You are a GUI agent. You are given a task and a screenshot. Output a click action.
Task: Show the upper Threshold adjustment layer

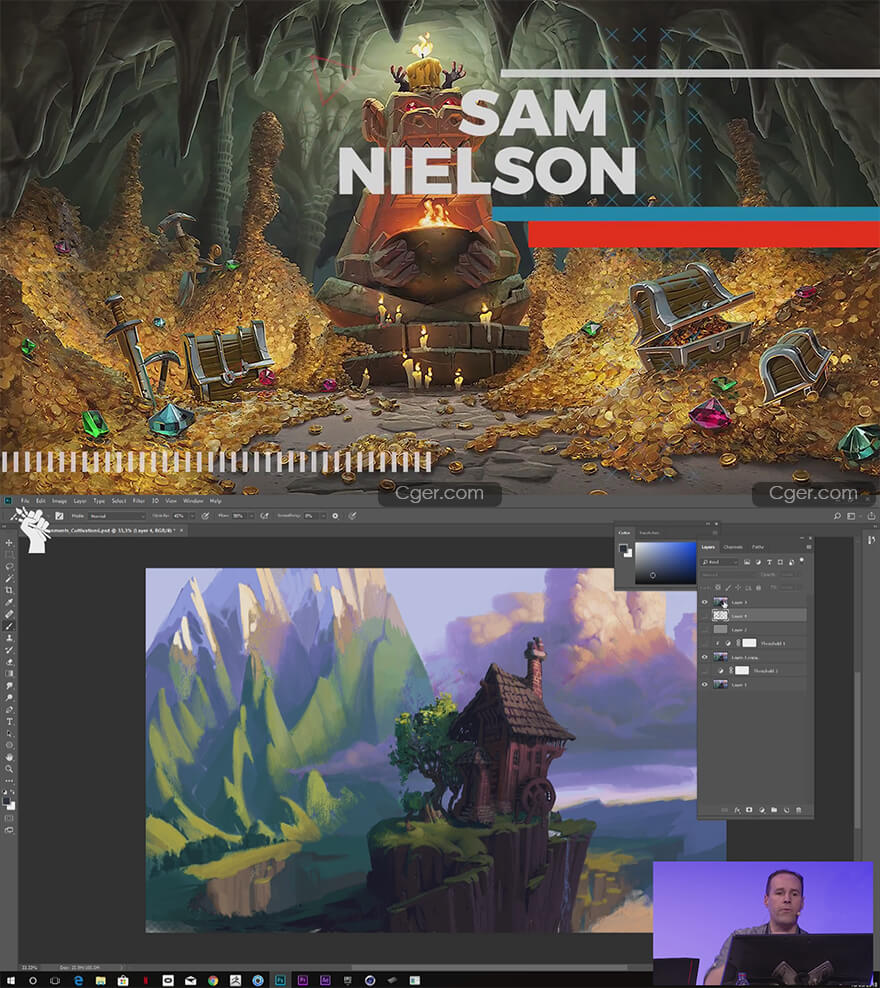pyautogui.click(x=704, y=643)
